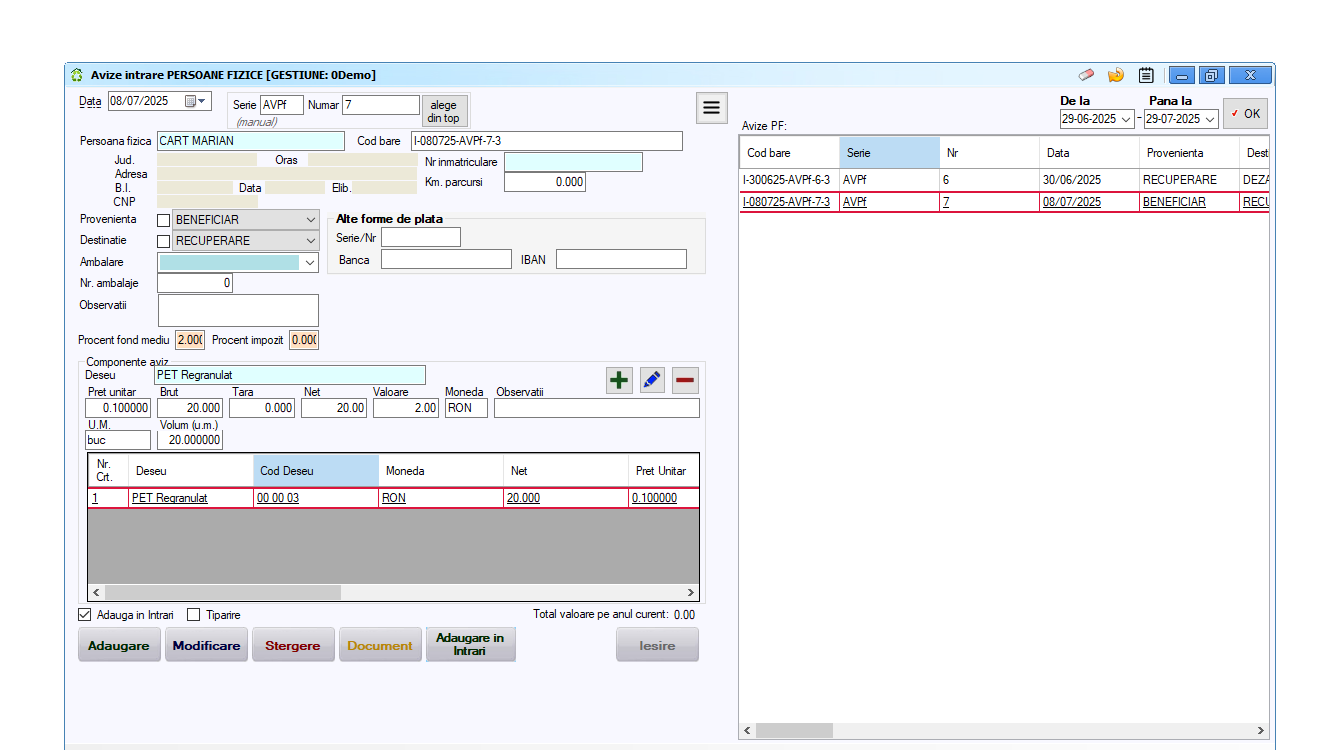Click the Serie/Nr payment field
Screen dimensions: 1333x750
point(421,237)
